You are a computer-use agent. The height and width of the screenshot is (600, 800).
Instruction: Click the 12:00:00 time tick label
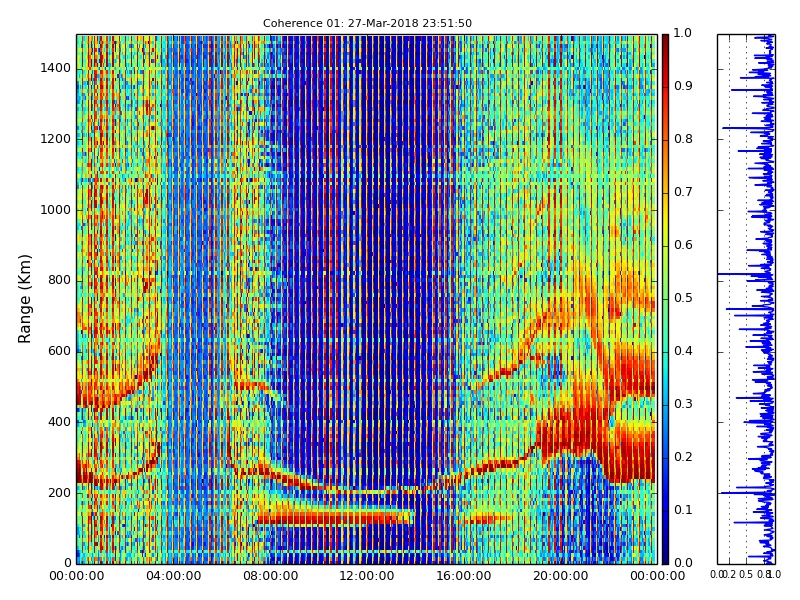367,577
